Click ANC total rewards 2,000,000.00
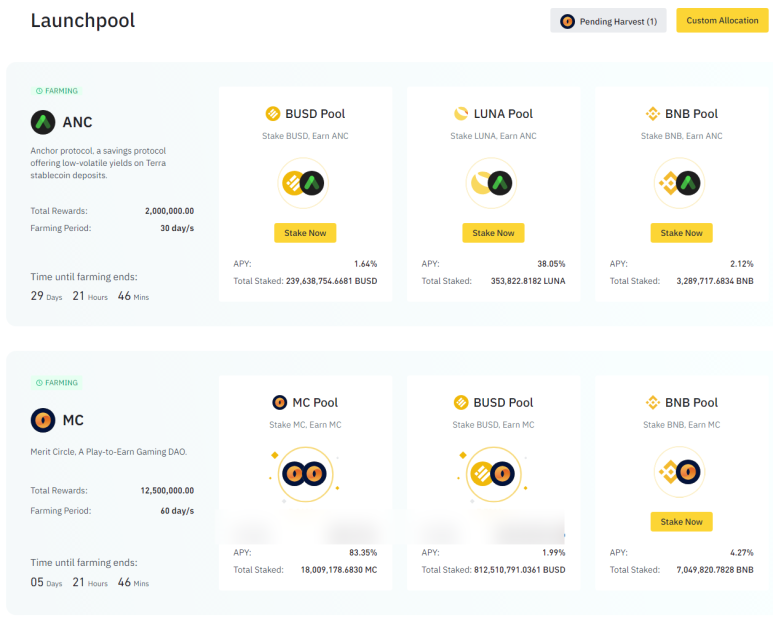 pos(170,211)
